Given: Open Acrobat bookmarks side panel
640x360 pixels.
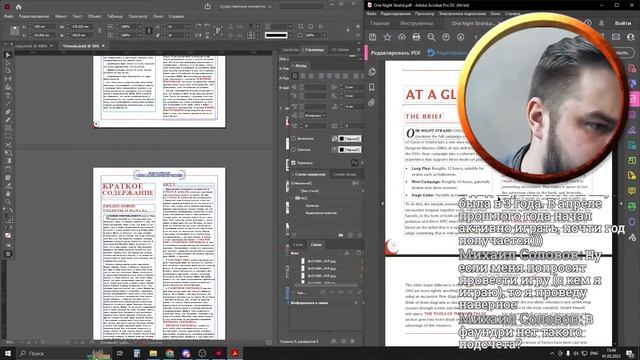Looking at the screenshot, I should [x=372, y=87].
